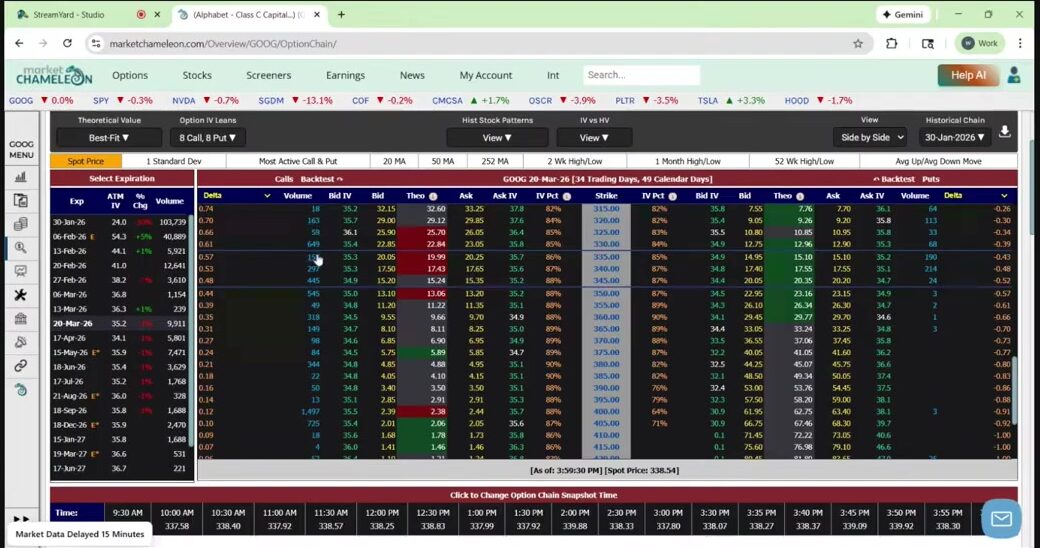Open the mail chat widget
Image resolution: width=1040 pixels, height=548 pixels.
coord(1001,518)
